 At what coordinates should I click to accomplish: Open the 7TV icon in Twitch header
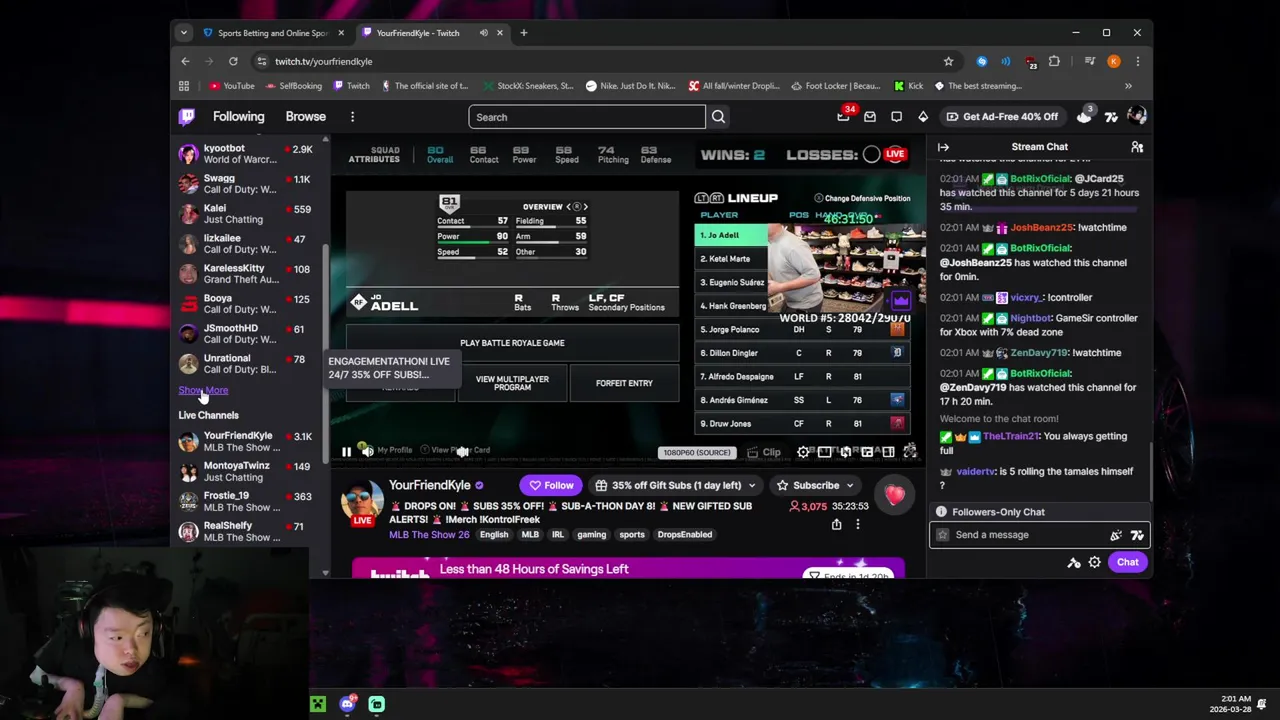click(1111, 117)
